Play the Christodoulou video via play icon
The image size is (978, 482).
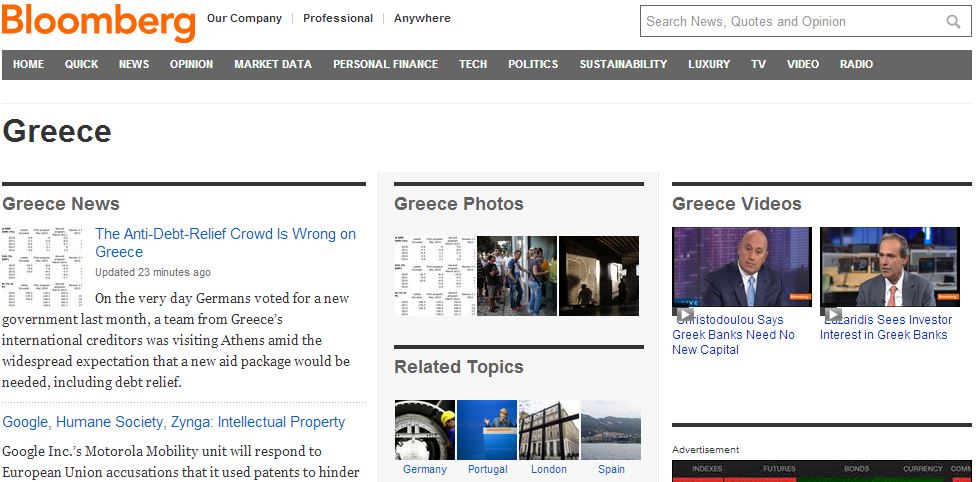click(685, 314)
